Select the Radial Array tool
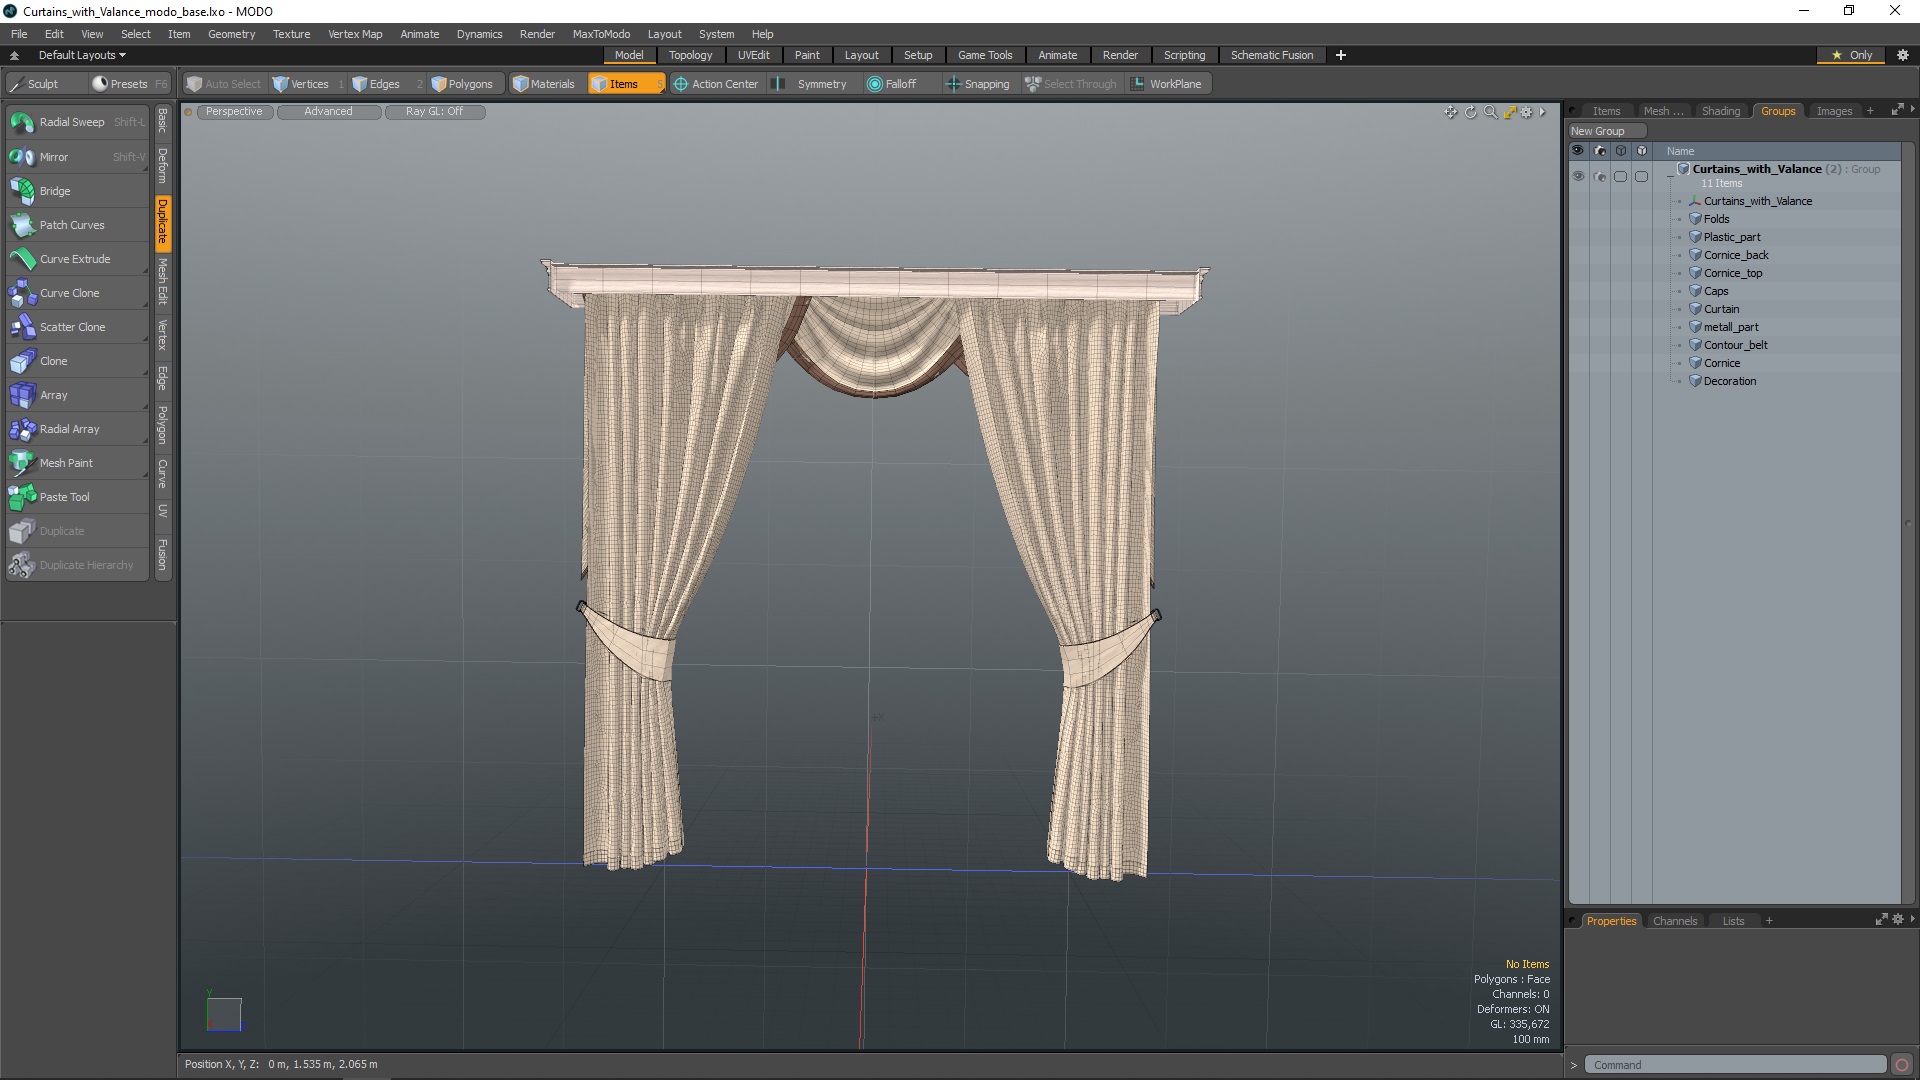This screenshot has height=1080, width=1920. pos(69,429)
